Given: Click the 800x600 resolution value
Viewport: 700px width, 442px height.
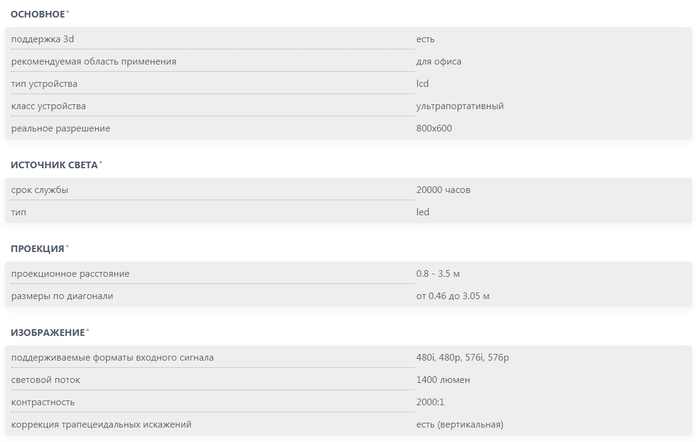Looking at the screenshot, I should tap(434, 128).
